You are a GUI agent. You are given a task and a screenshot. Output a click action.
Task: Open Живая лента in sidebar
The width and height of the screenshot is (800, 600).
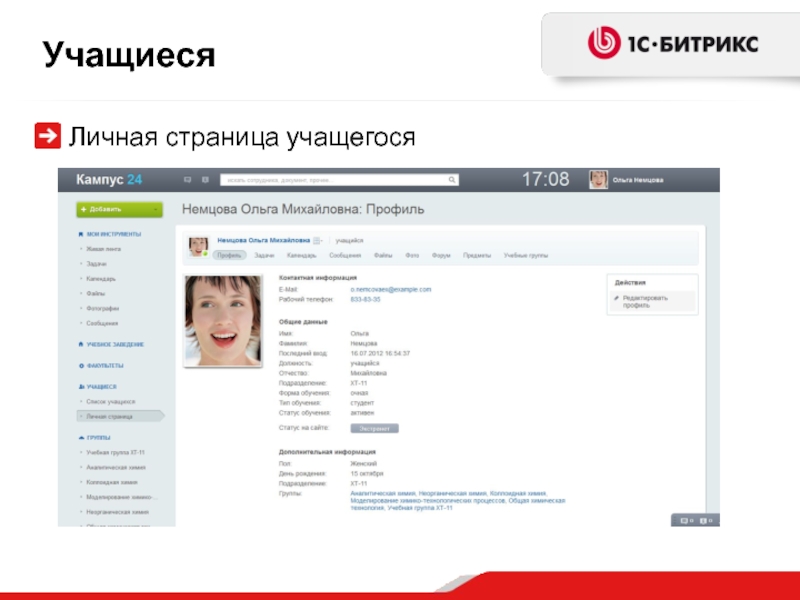(104, 249)
